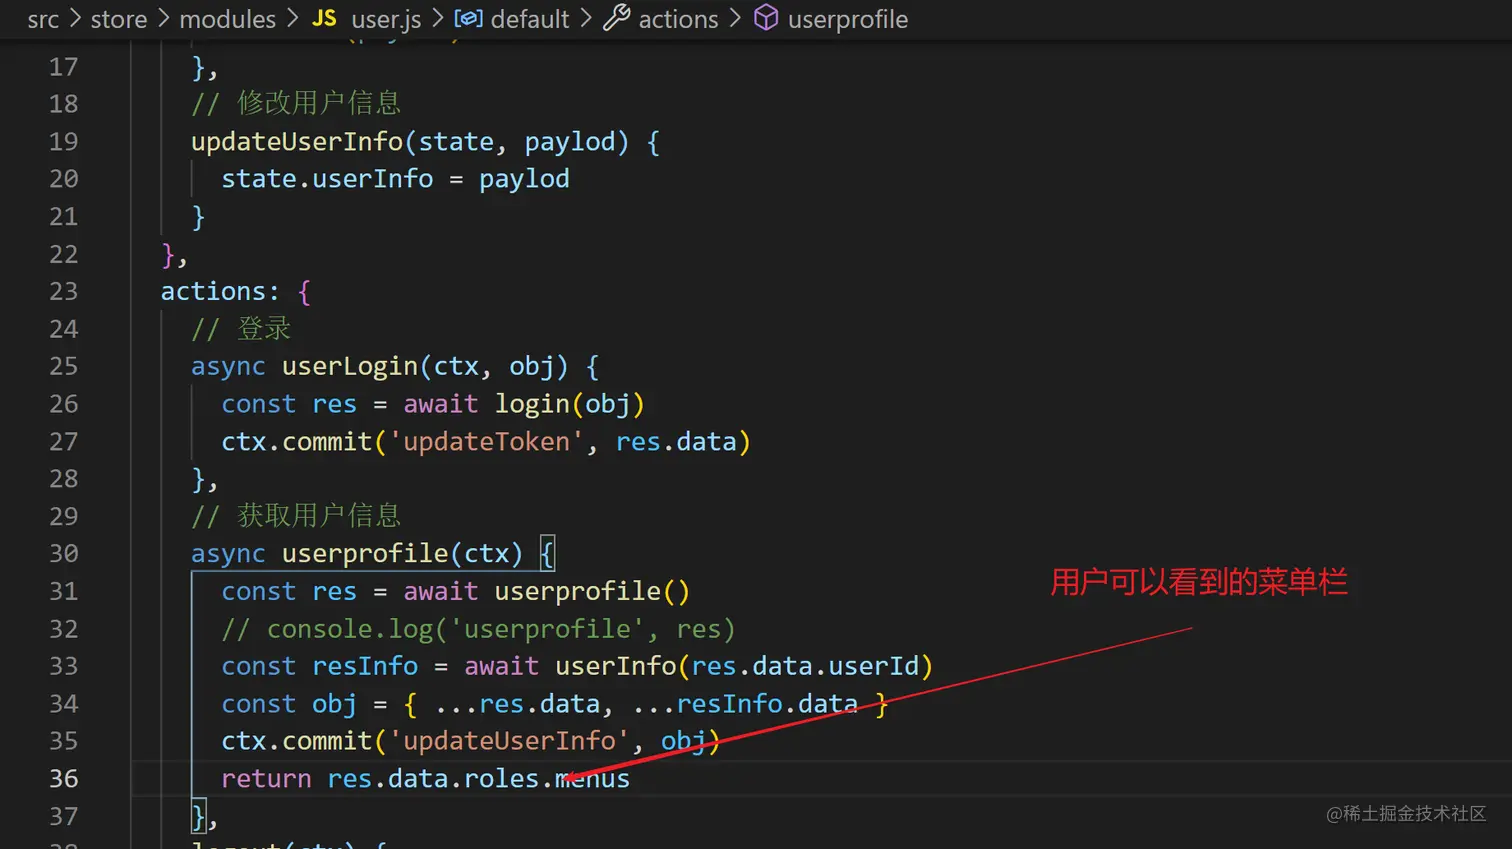
Task: Click line number 33 in the gutter
Action: (x=63, y=667)
